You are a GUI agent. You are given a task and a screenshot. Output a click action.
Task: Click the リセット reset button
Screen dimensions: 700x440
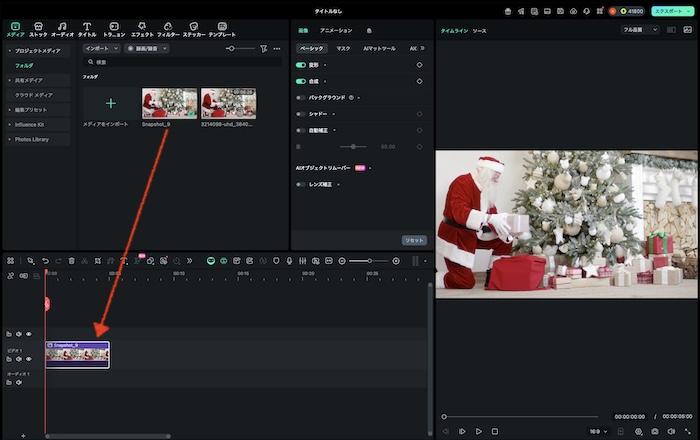point(414,240)
